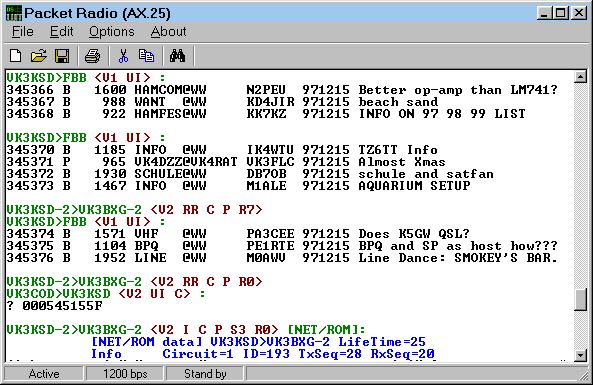Select the KD4JIR beach sand line
Viewport: 593px width, 385px height.
[x=222, y=102]
